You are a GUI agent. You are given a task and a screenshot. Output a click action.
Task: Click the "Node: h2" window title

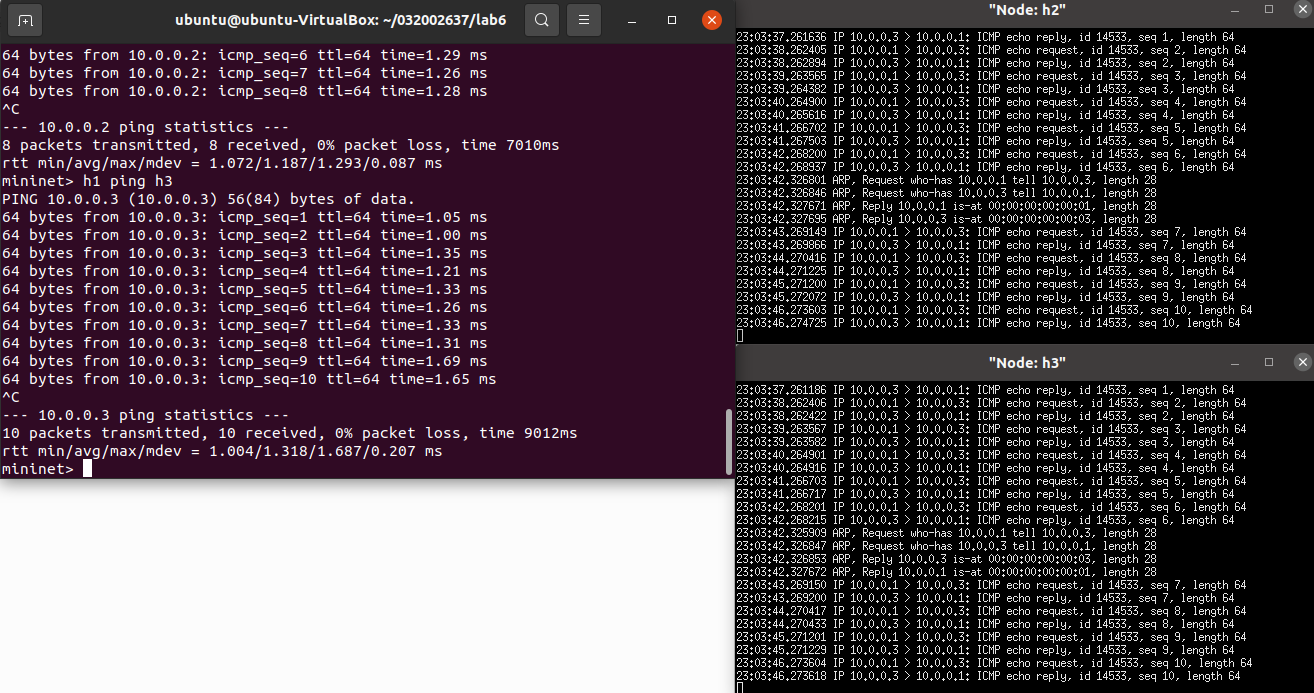point(1026,9)
